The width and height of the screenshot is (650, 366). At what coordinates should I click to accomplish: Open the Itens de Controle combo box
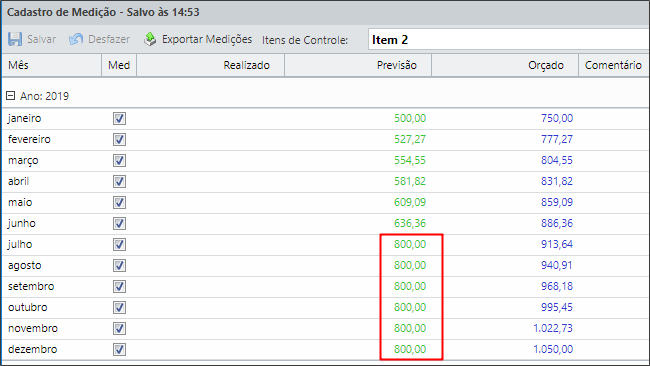[509, 39]
